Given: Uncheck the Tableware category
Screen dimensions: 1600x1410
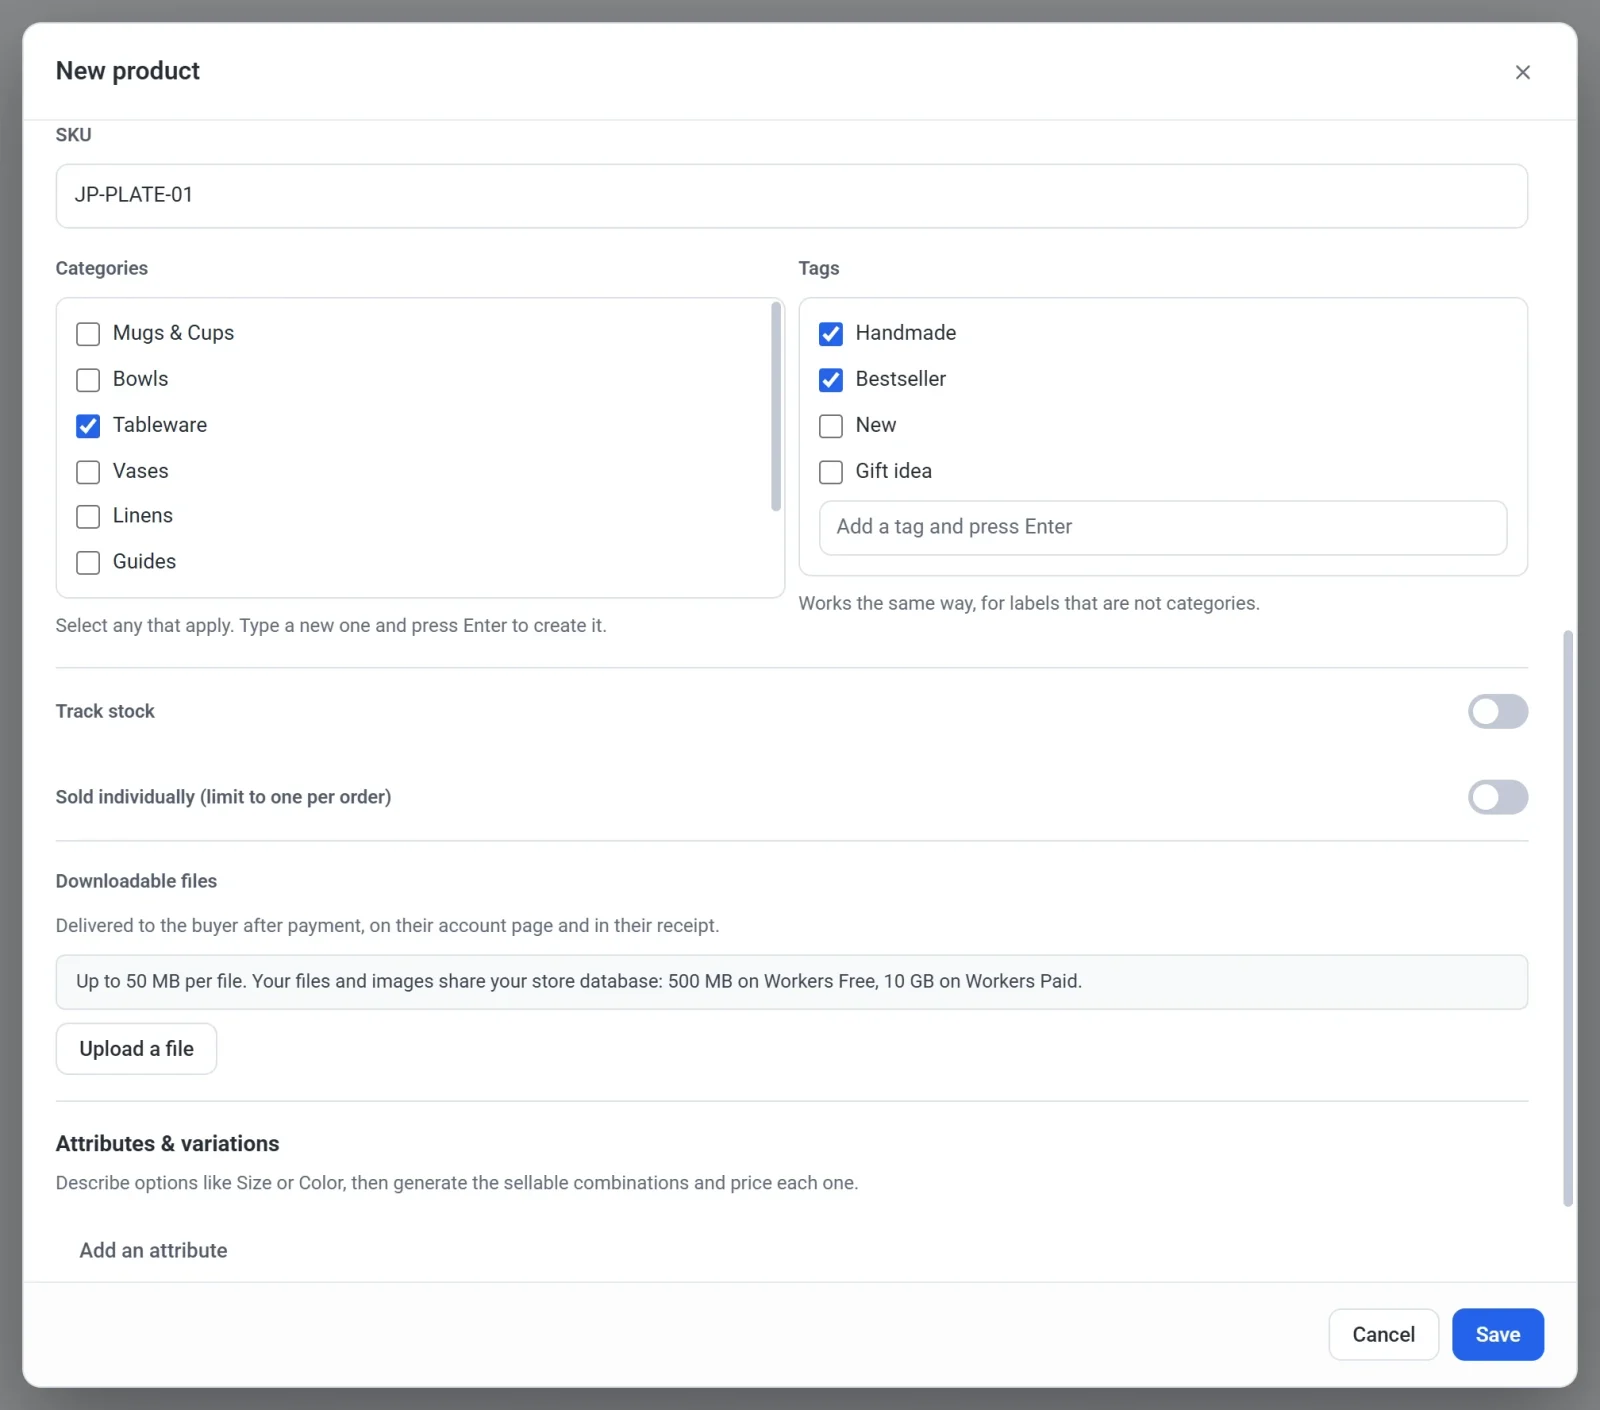Looking at the screenshot, I should click(88, 426).
